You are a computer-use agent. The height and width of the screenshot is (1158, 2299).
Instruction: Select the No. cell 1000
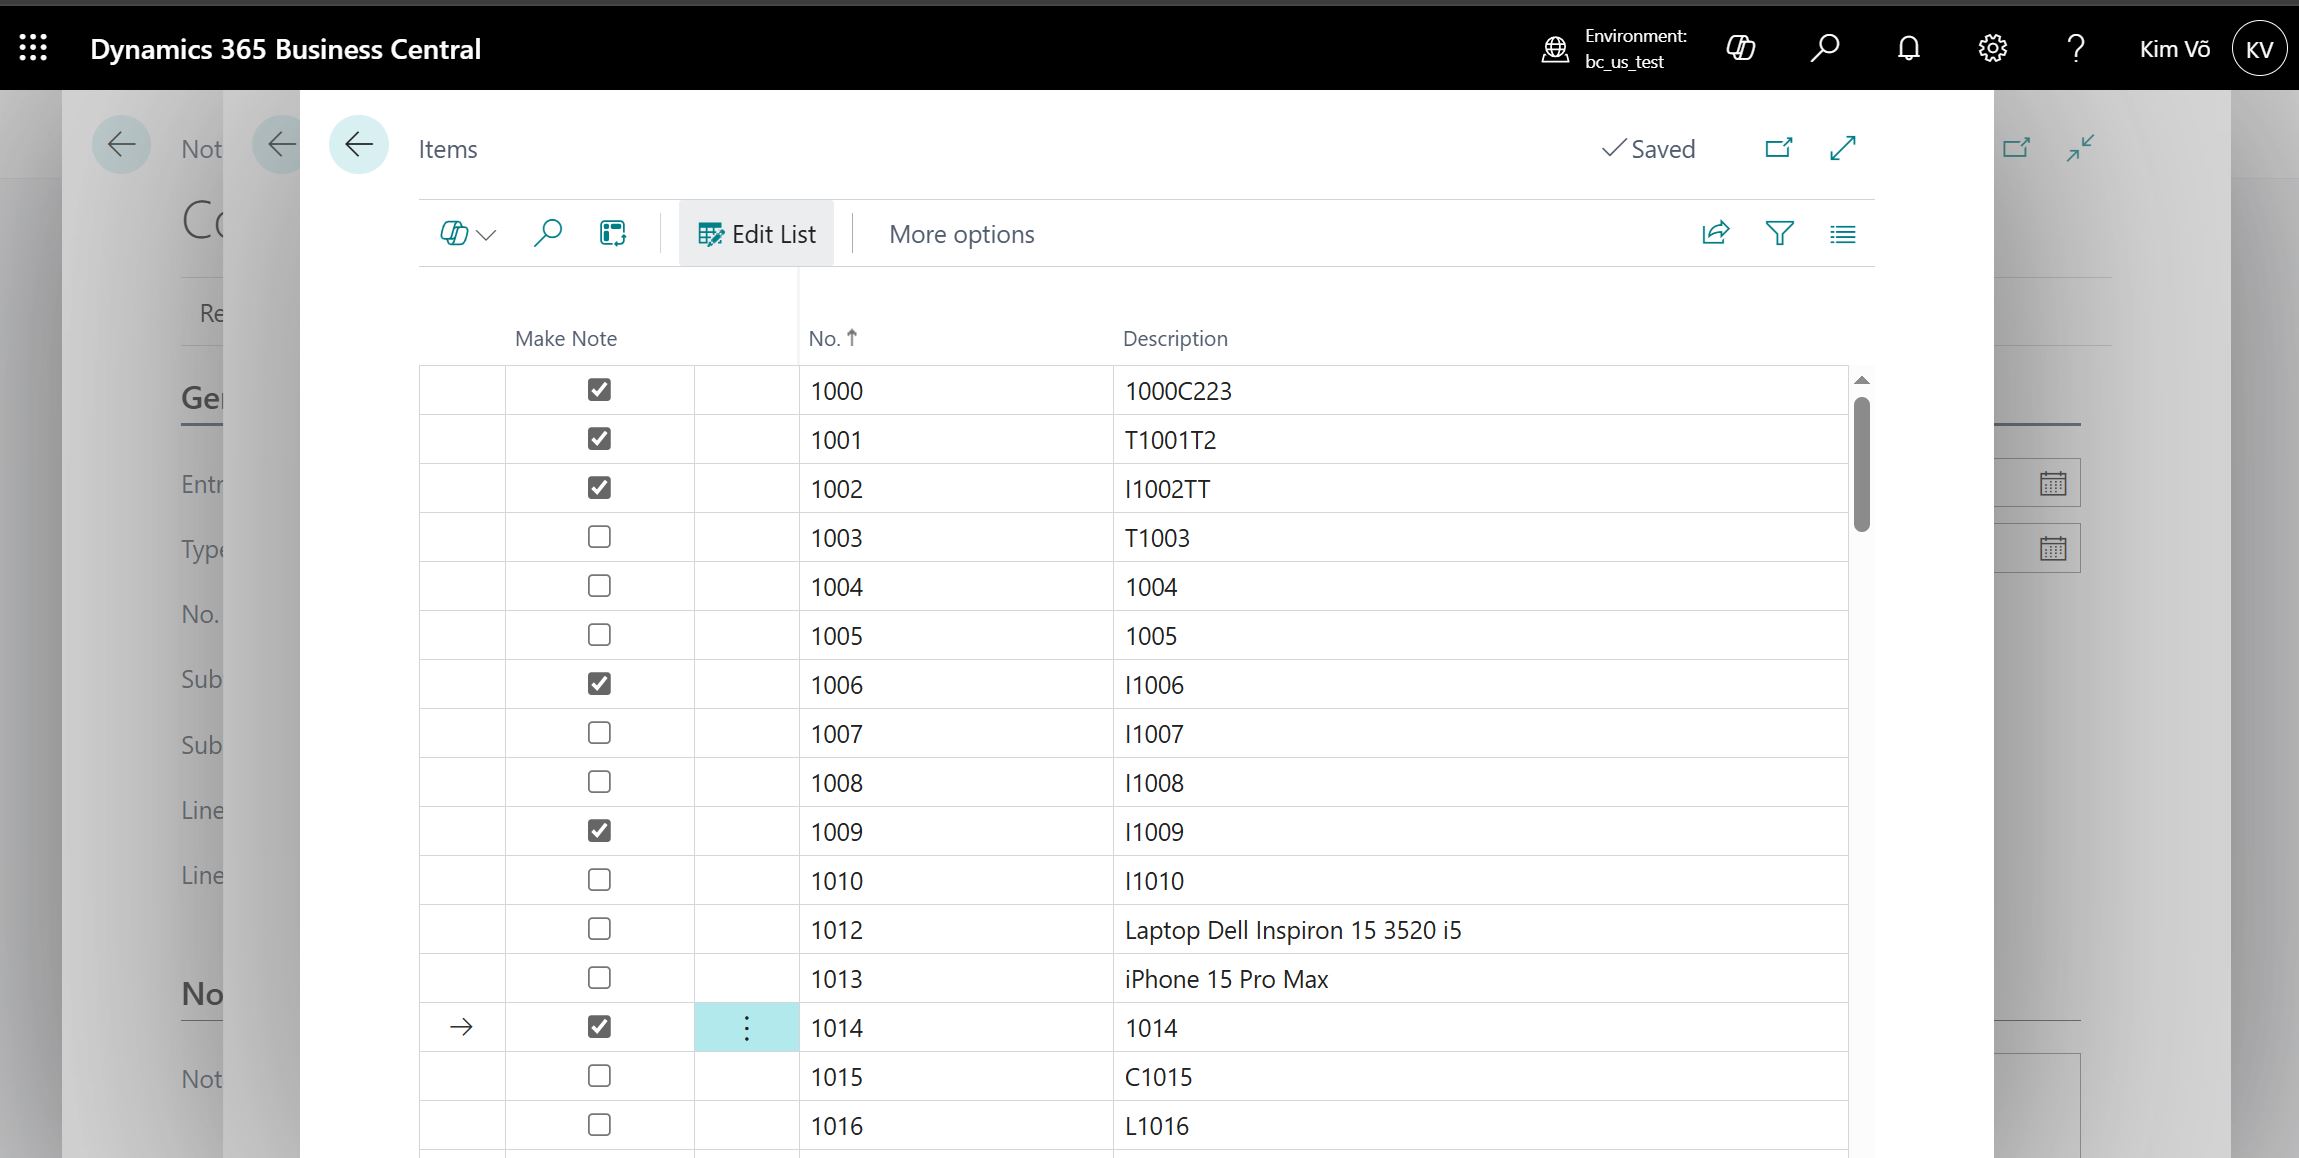point(956,390)
